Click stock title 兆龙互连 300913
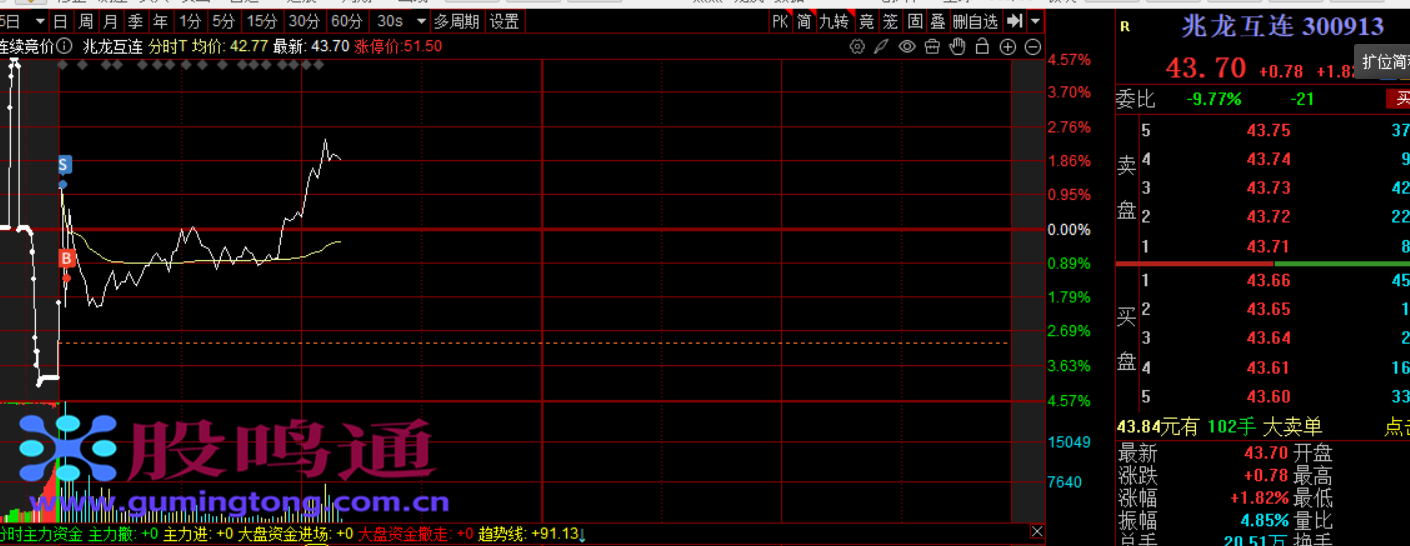Image resolution: width=1410 pixels, height=546 pixels. tap(1283, 26)
